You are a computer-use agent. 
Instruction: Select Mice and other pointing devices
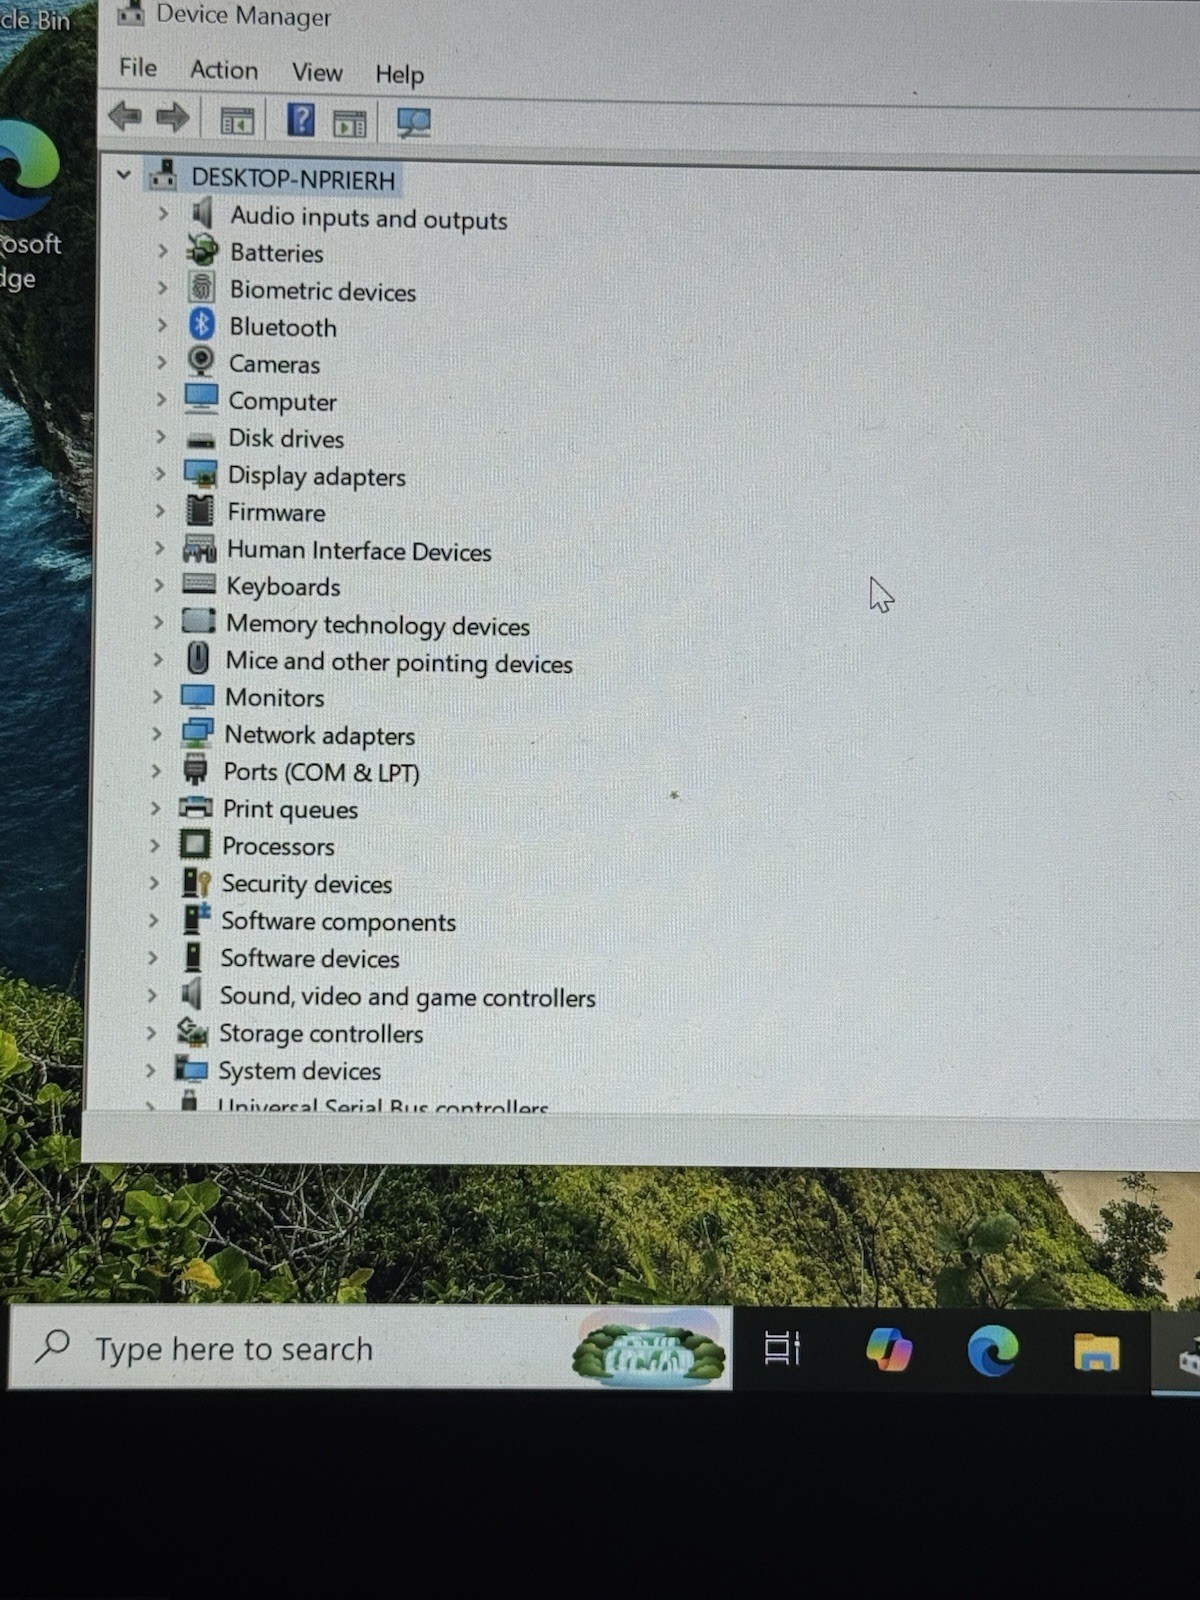pos(399,662)
